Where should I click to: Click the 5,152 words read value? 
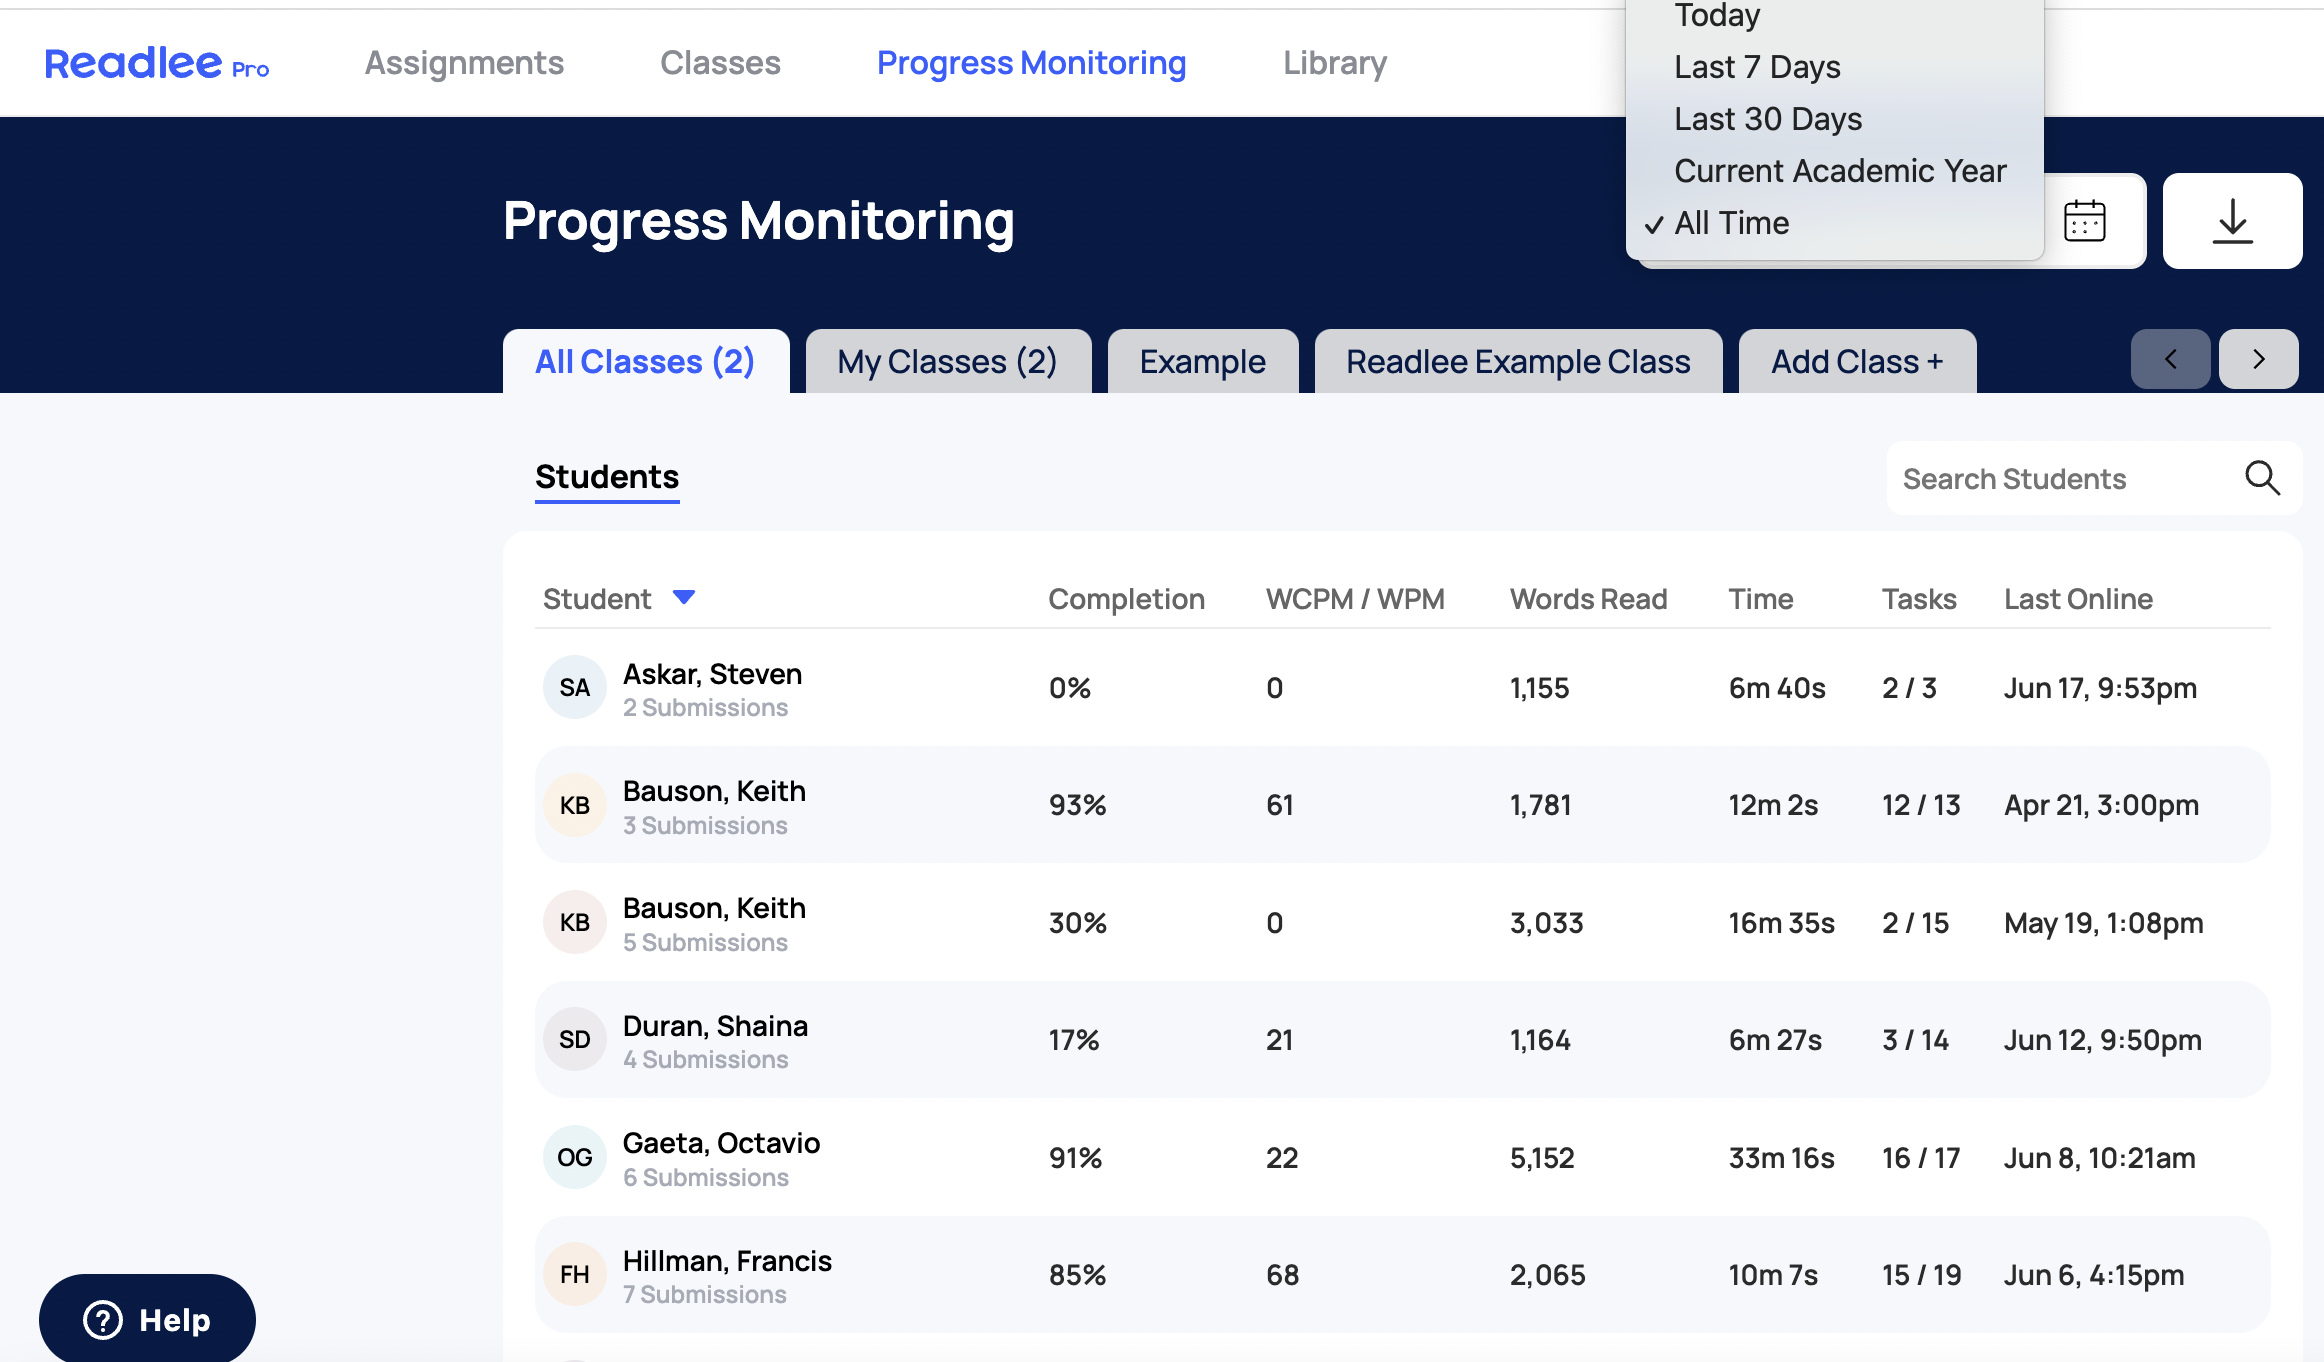pyautogui.click(x=1542, y=1158)
